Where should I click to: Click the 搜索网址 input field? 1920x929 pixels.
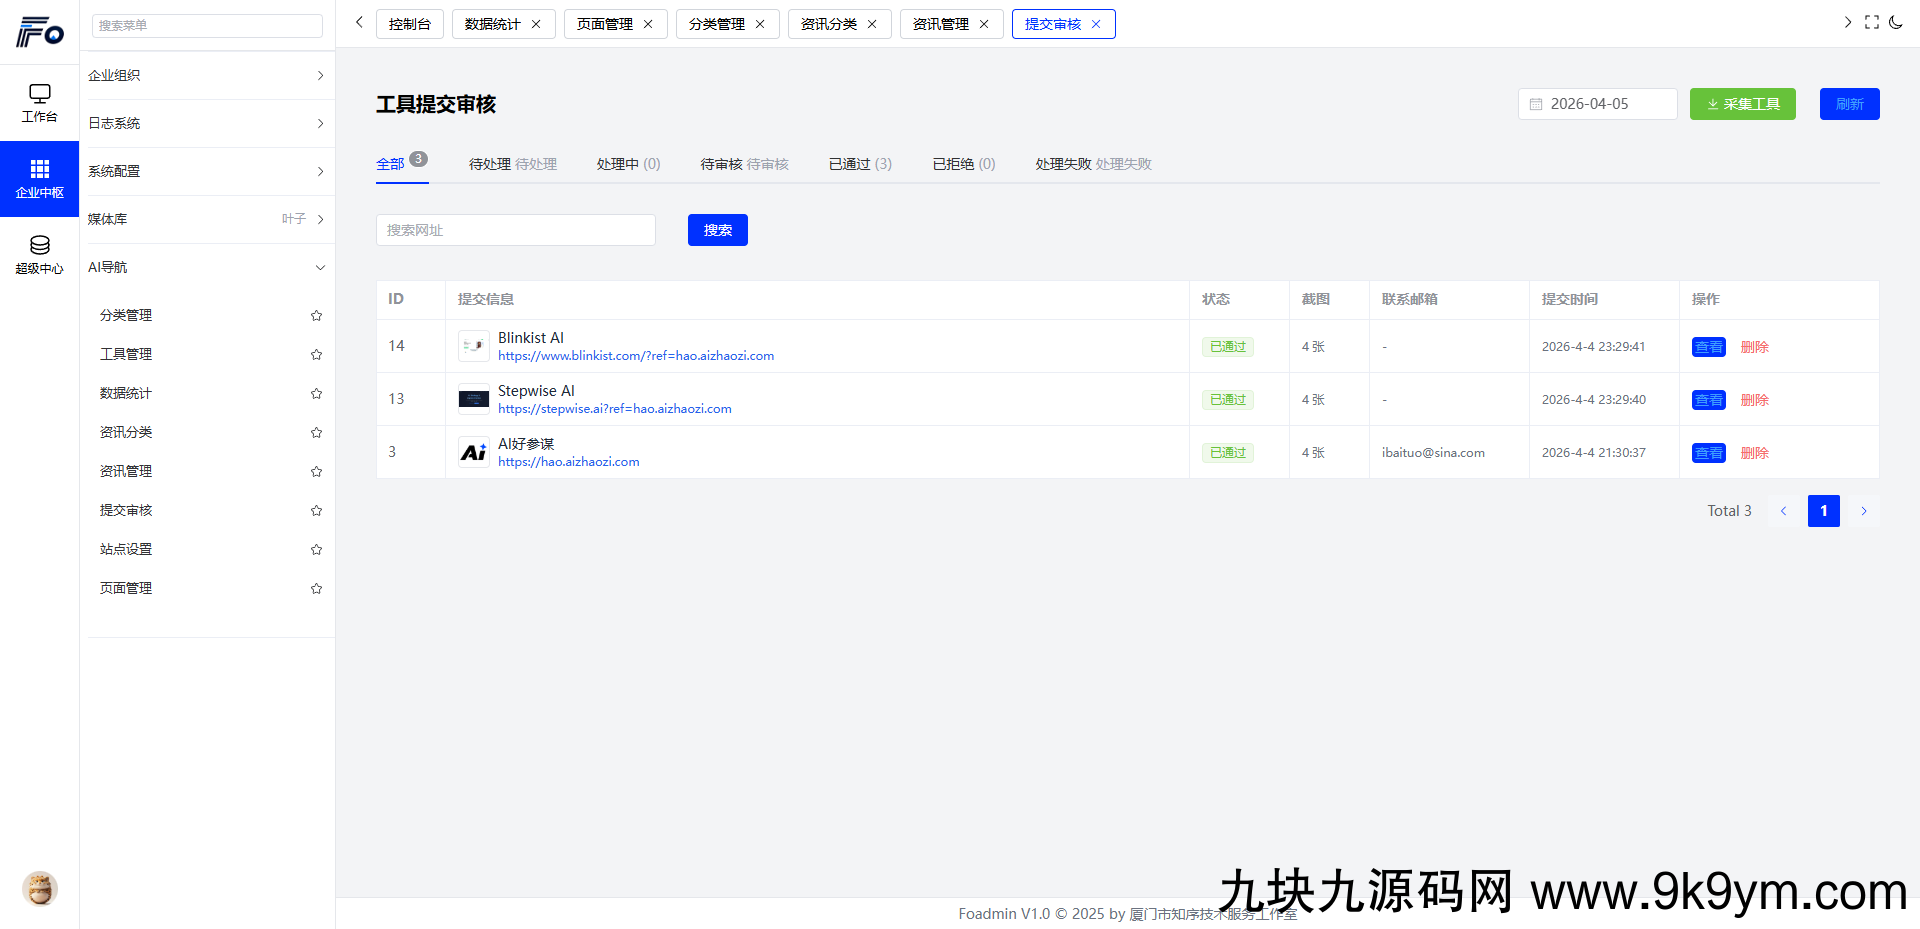(x=515, y=230)
